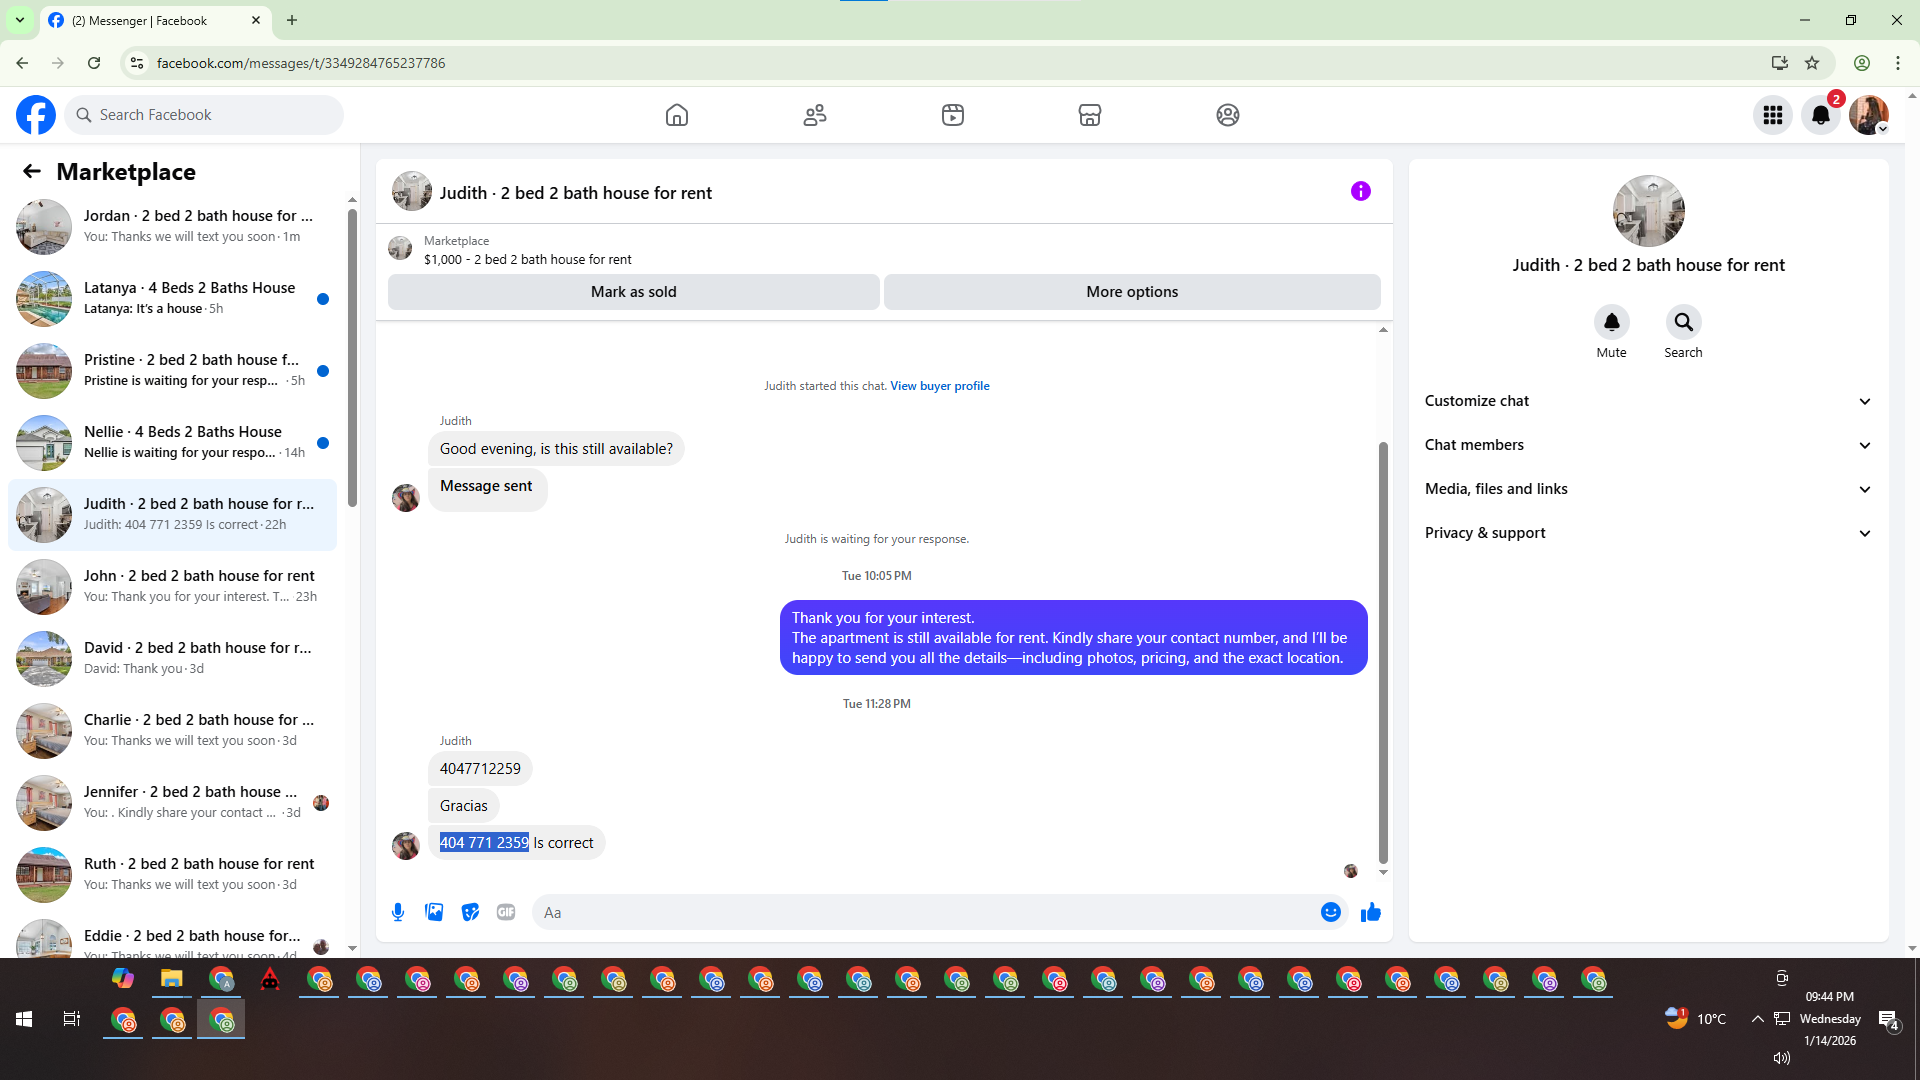Open the emoji picker in message box
The image size is (1920, 1080).
(x=1330, y=912)
